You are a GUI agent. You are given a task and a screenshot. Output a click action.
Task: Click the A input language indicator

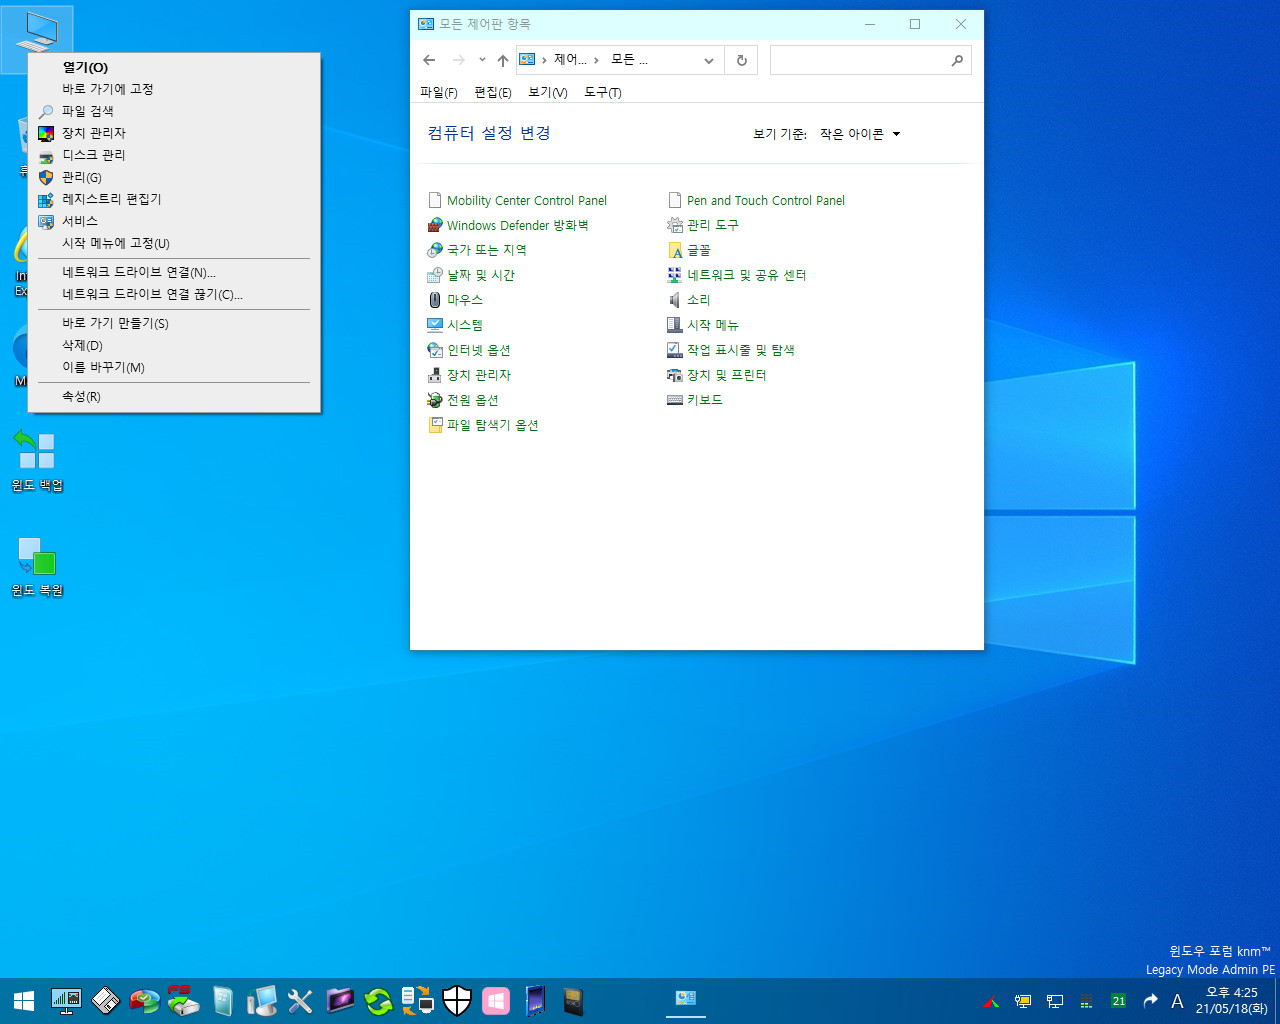click(1177, 1001)
